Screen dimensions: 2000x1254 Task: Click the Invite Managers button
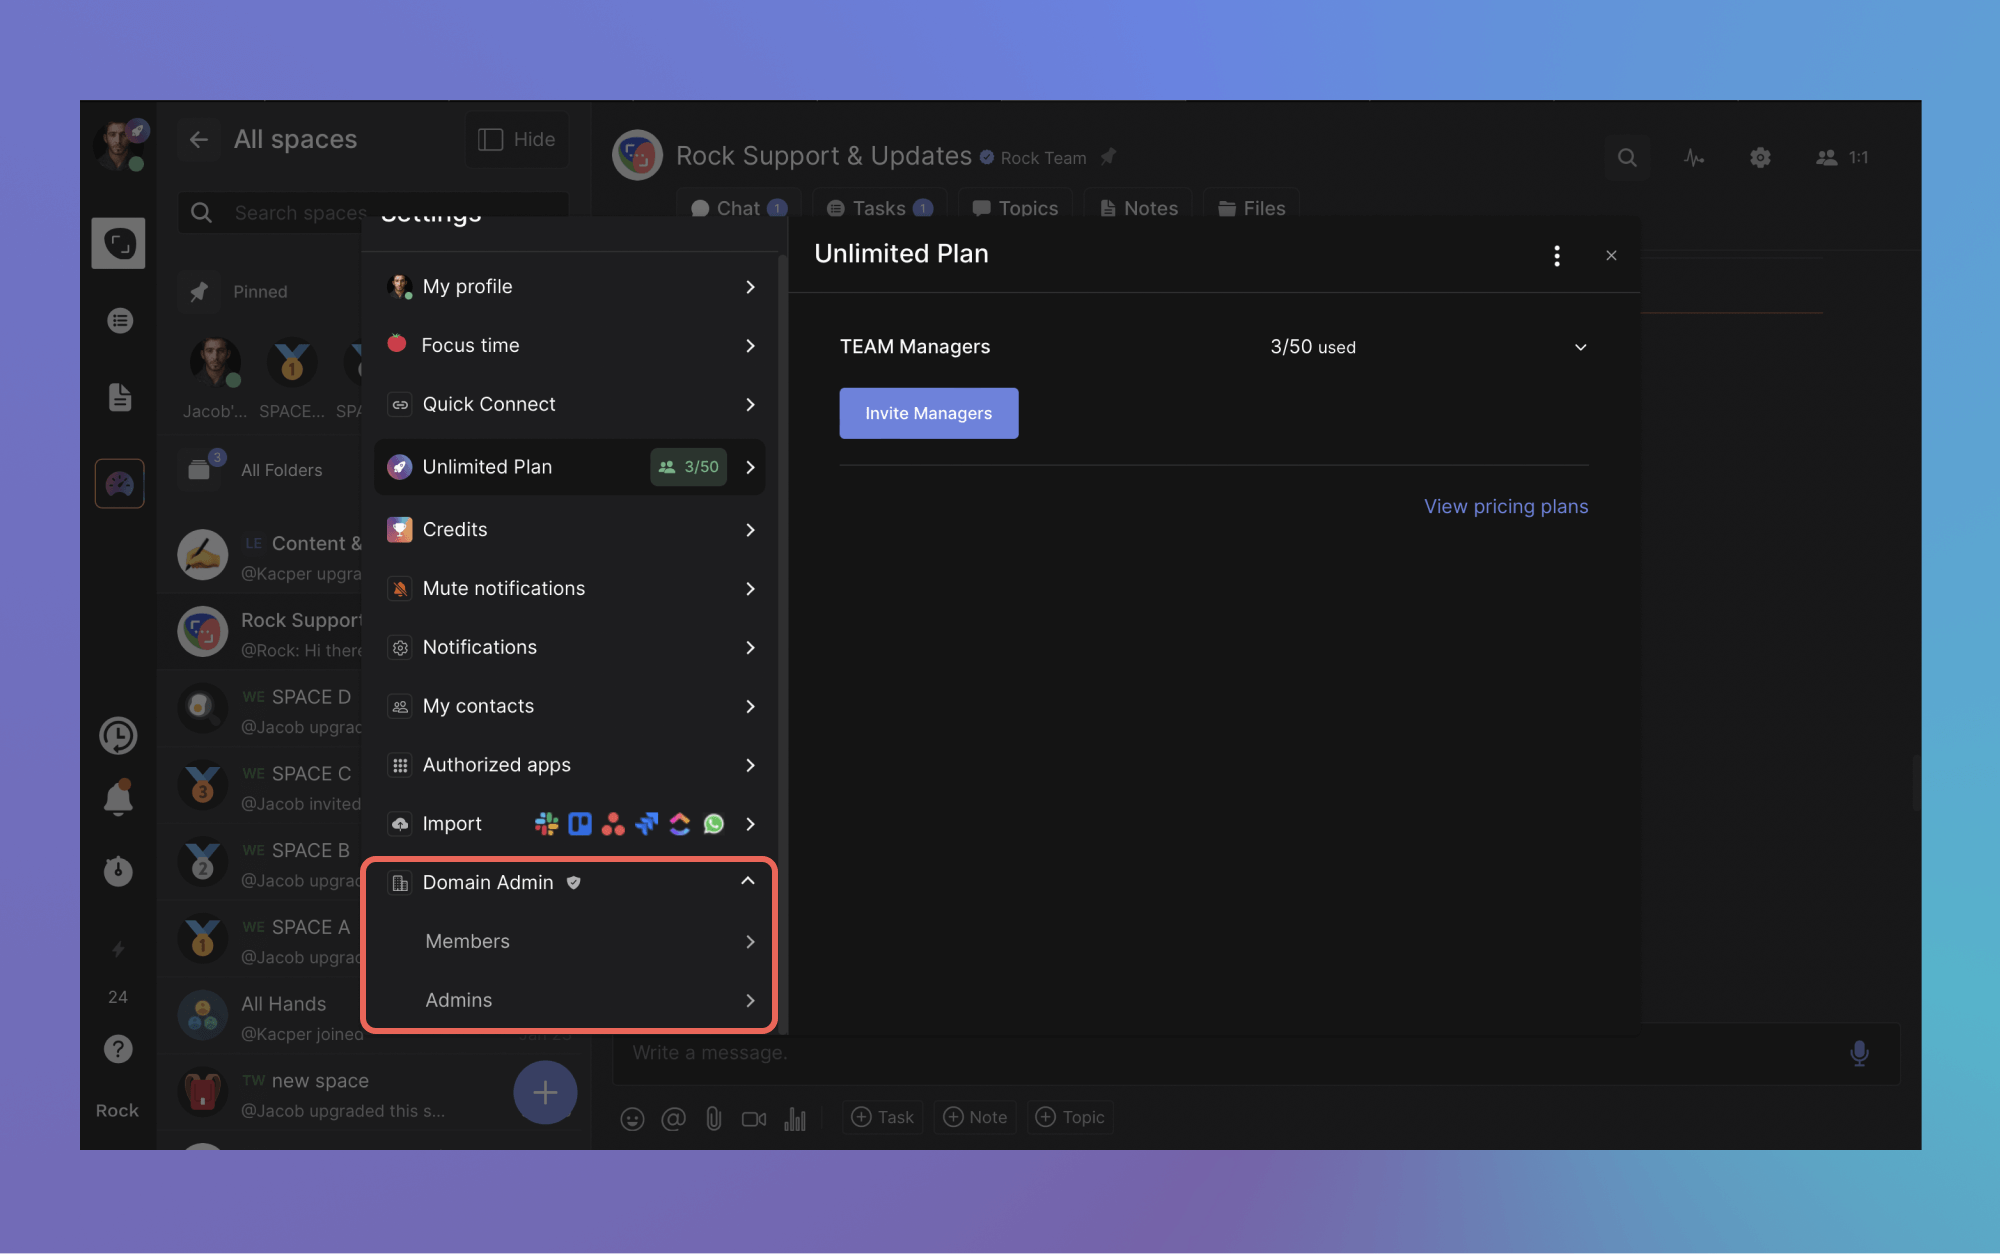(928, 413)
